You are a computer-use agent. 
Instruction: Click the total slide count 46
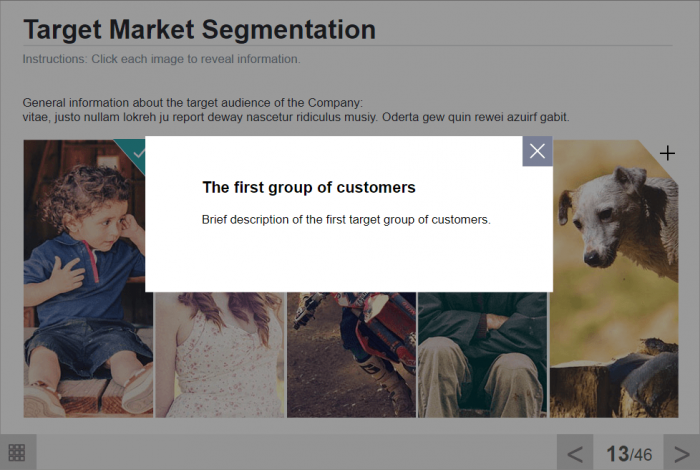point(643,455)
